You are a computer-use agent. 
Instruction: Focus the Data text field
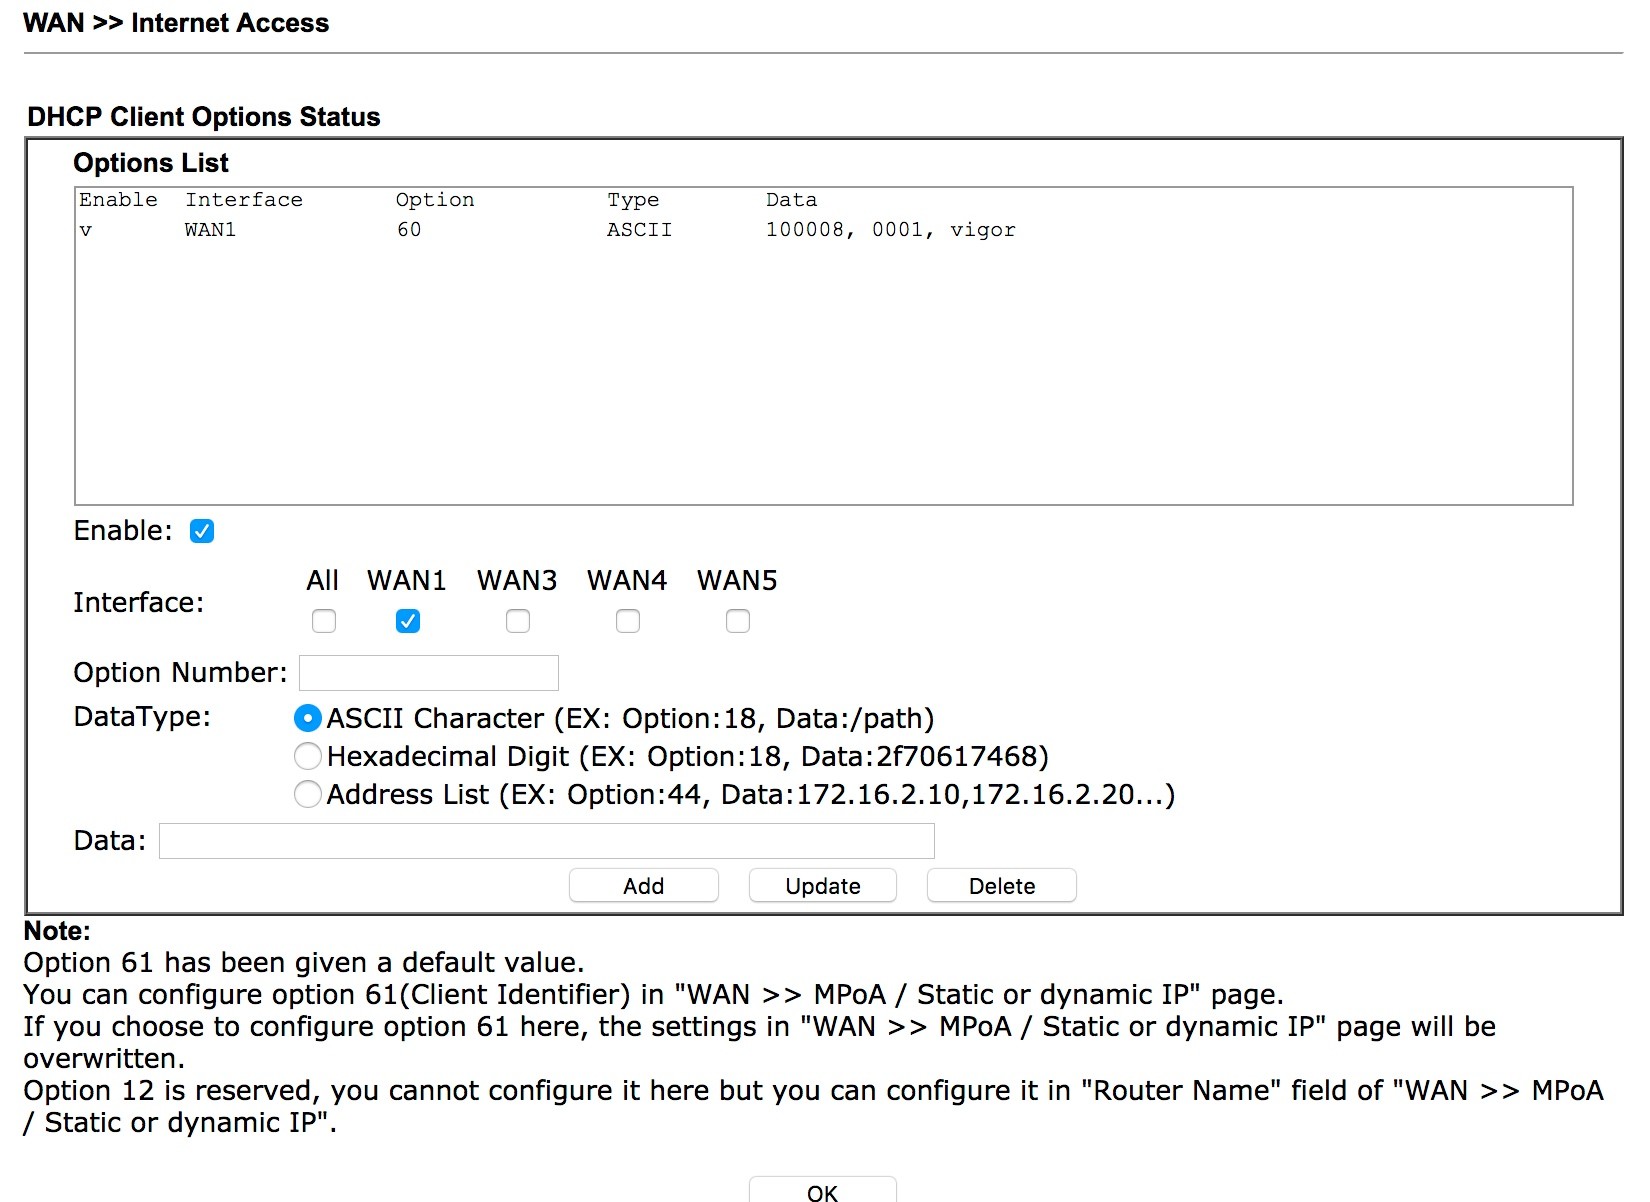pos(546,841)
